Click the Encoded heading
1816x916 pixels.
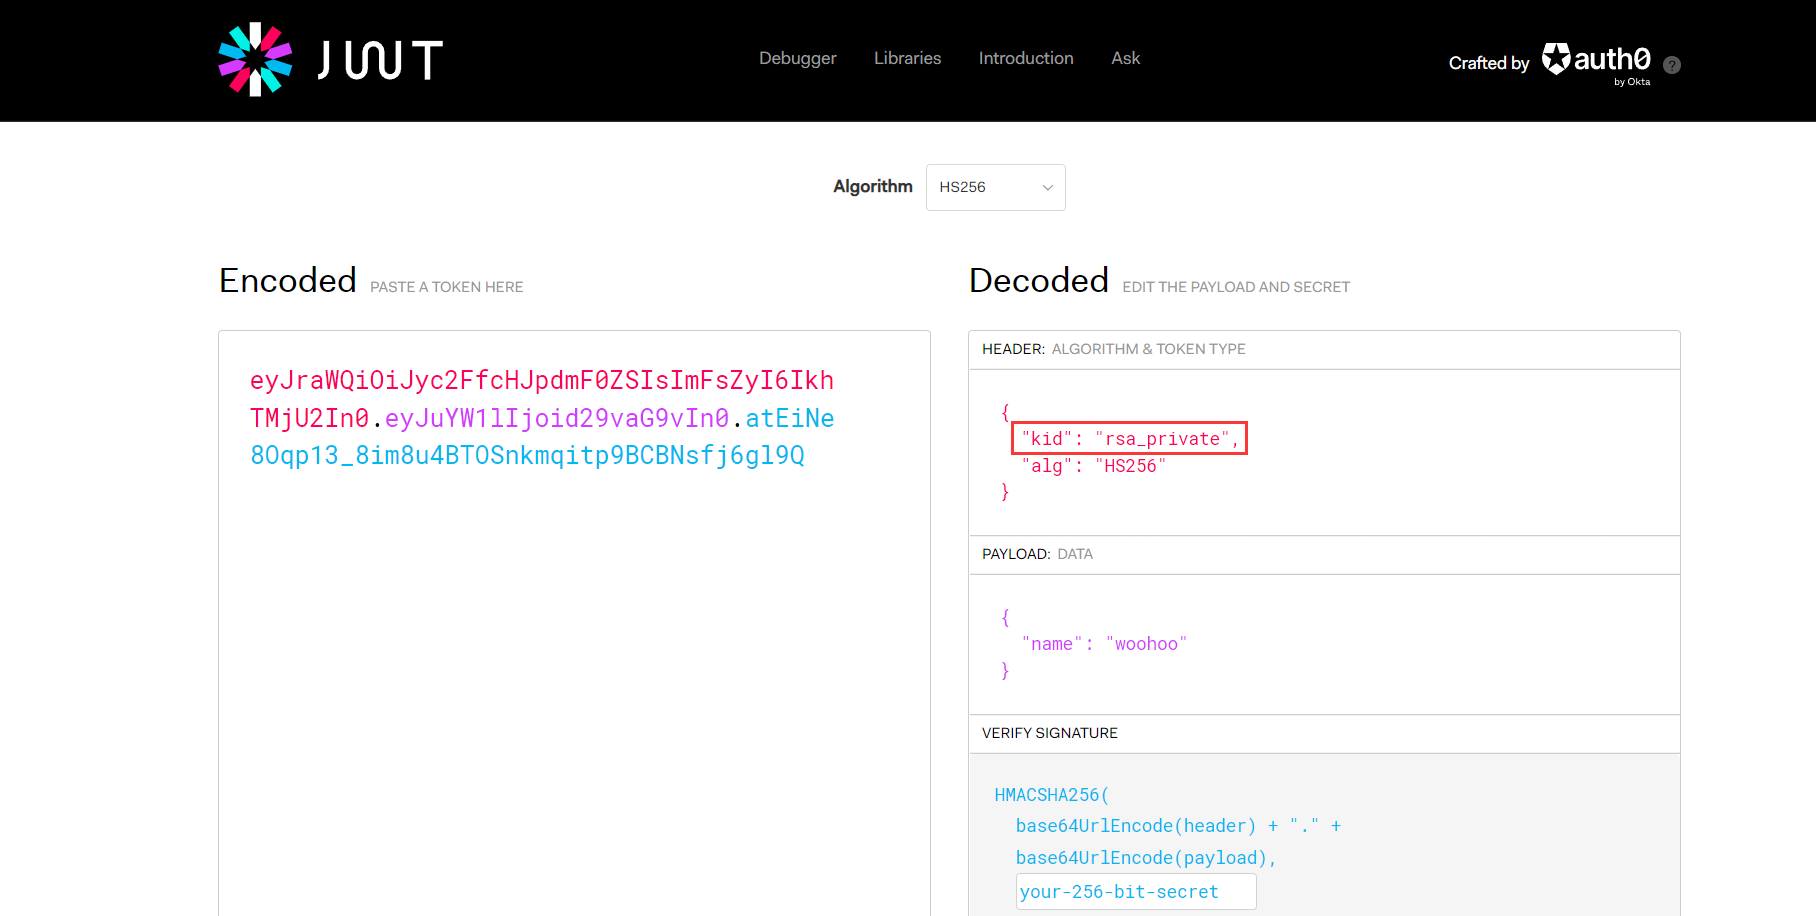click(288, 281)
